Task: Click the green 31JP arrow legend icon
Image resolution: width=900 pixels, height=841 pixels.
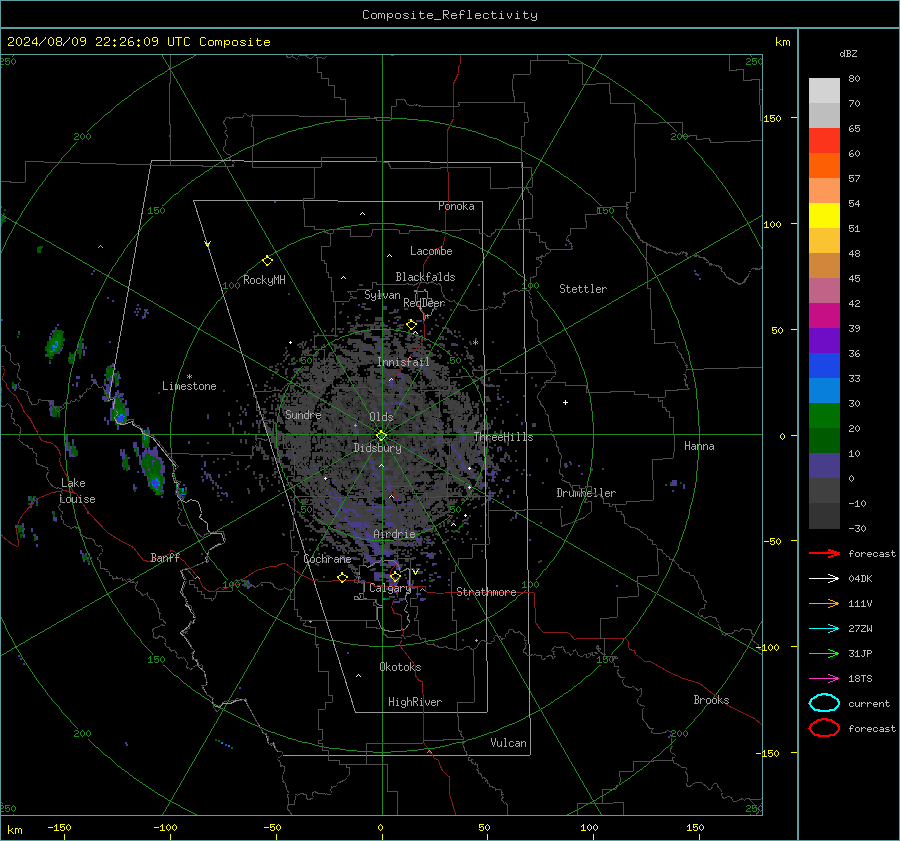Action: pos(824,653)
